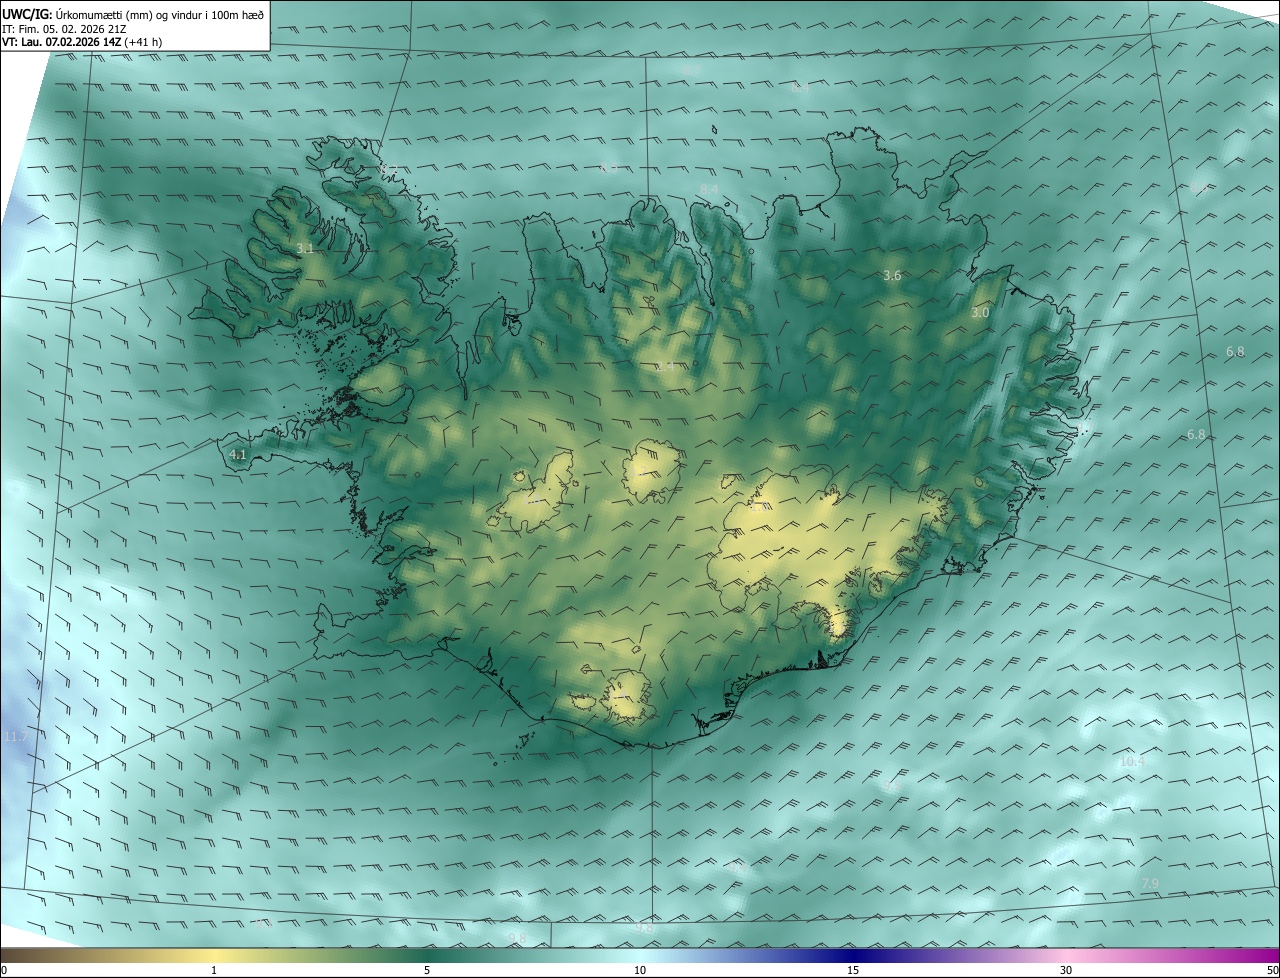Click the "50" tick label on the color scale
The height and width of the screenshot is (978, 1280).
click(x=1272, y=970)
